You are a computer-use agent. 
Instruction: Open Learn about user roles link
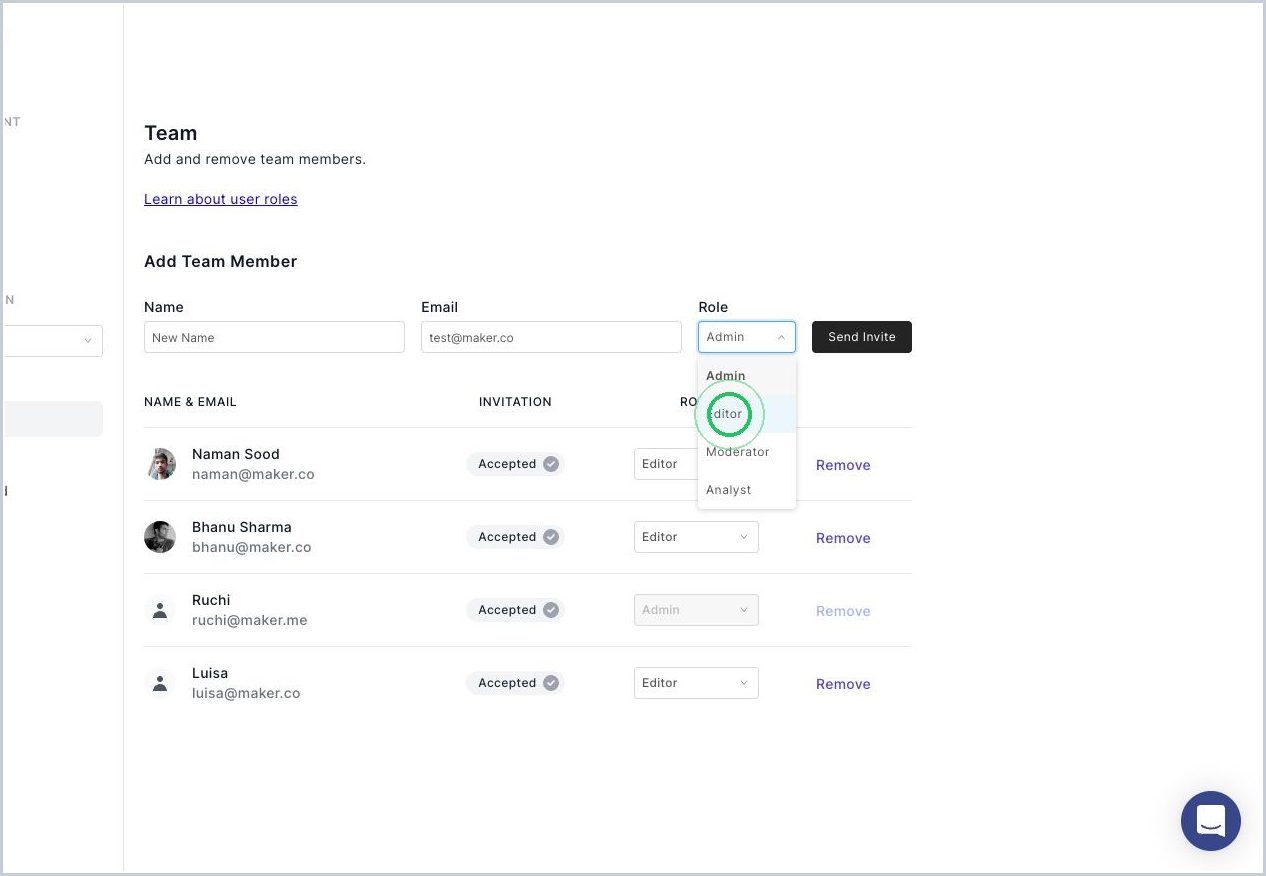coord(221,199)
